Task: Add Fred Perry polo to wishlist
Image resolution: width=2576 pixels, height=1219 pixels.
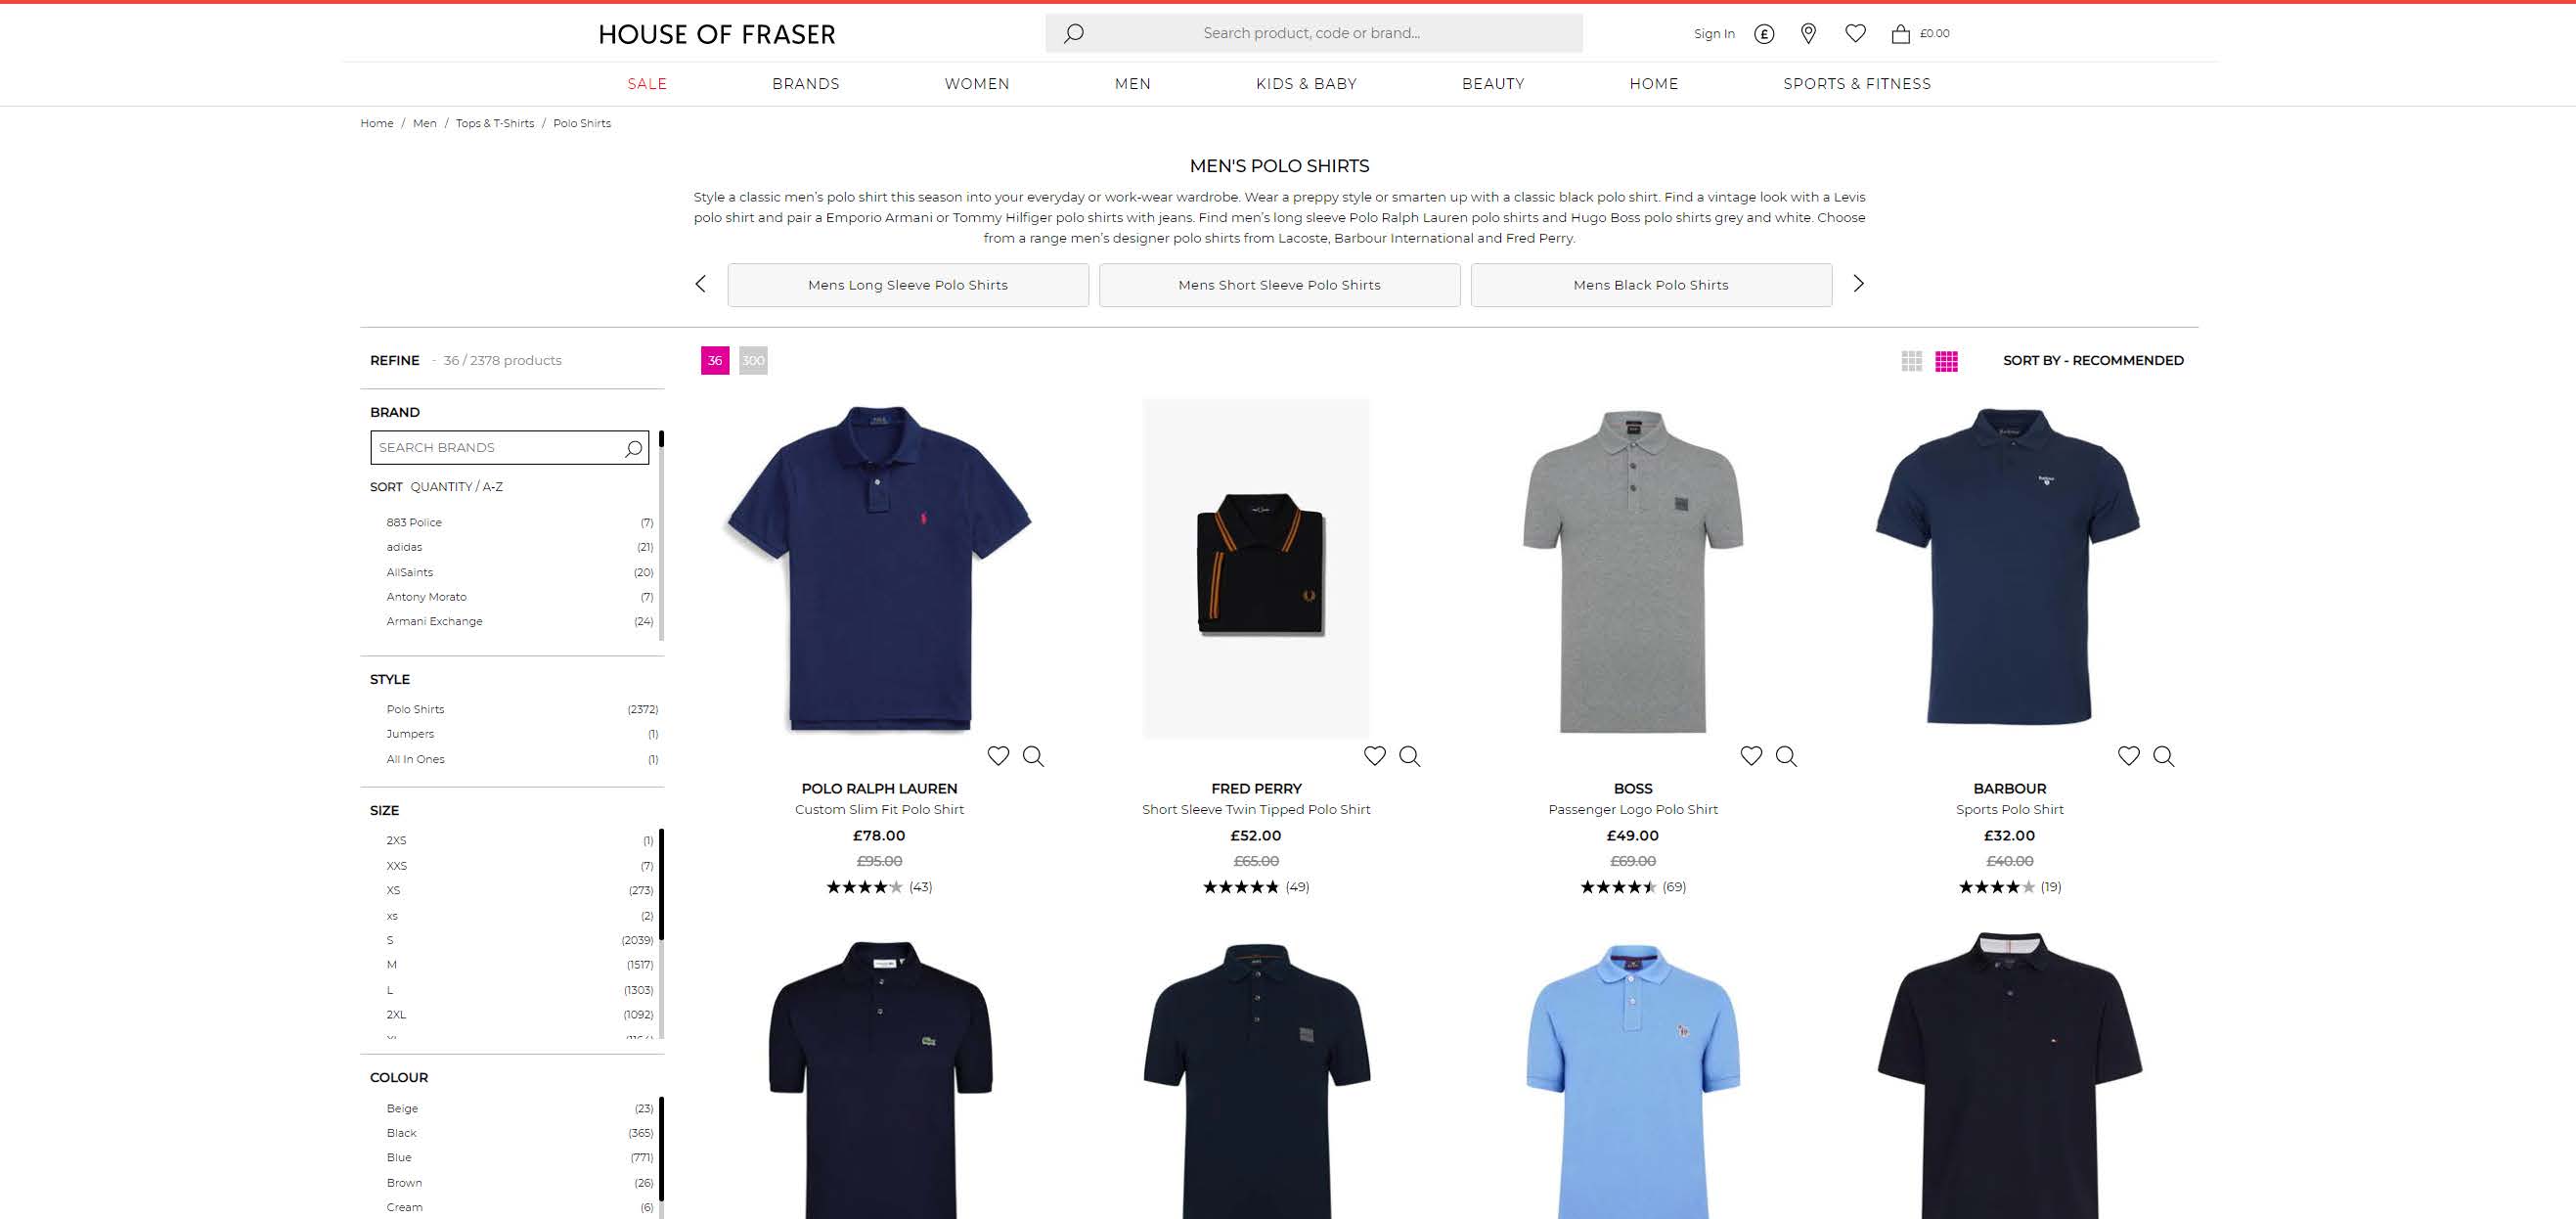Action: pos(1375,756)
